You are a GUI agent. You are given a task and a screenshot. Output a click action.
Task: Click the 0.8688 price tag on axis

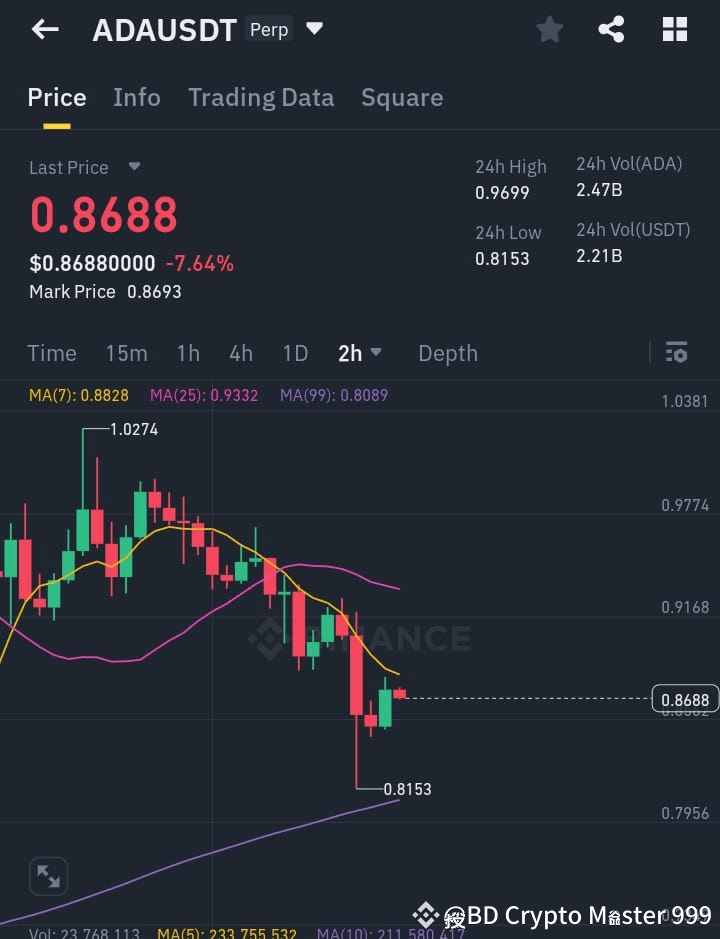pos(685,699)
